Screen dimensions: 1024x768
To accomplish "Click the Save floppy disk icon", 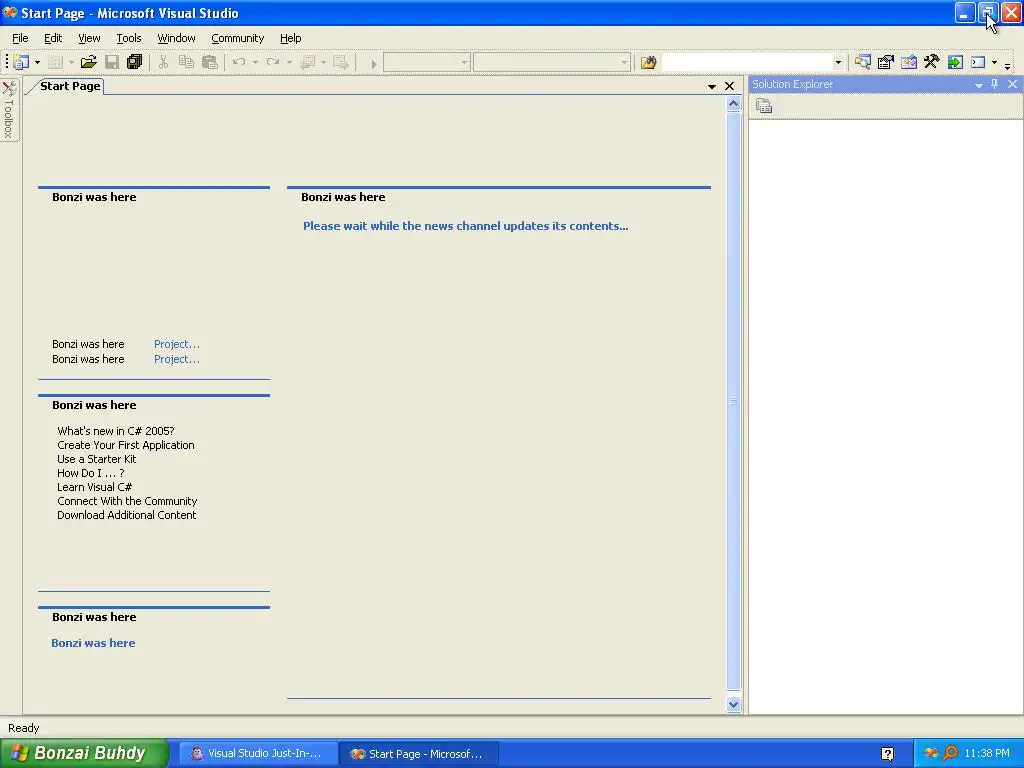I will coord(112,62).
